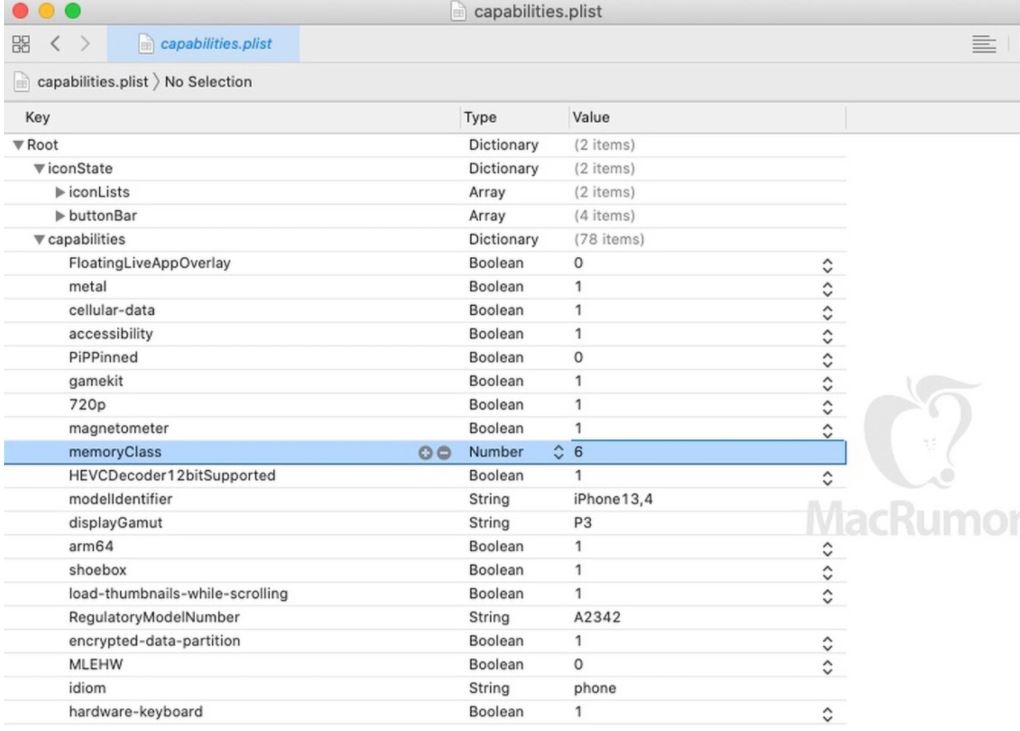Click the Key column header
Image resolution: width=1020 pixels, height=731 pixels.
pyautogui.click(x=37, y=117)
